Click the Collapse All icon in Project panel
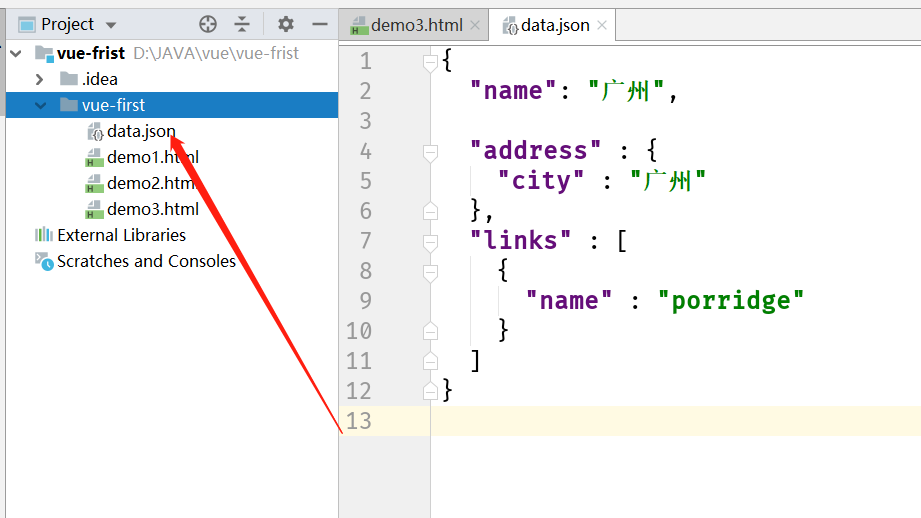This screenshot has width=921, height=518. click(242, 24)
